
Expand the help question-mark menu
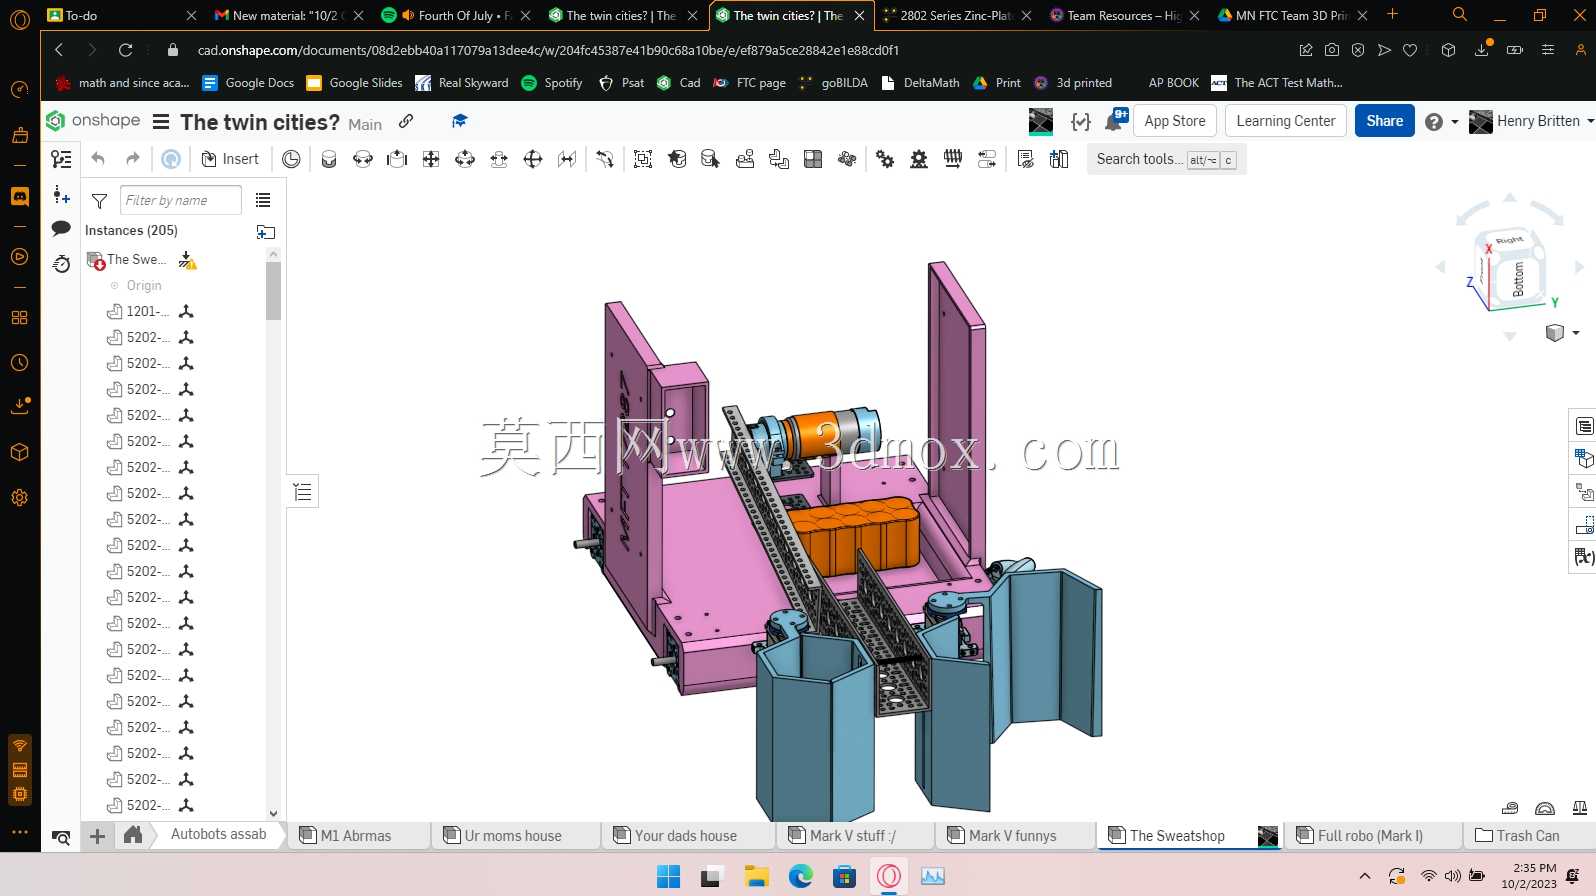tap(1441, 122)
